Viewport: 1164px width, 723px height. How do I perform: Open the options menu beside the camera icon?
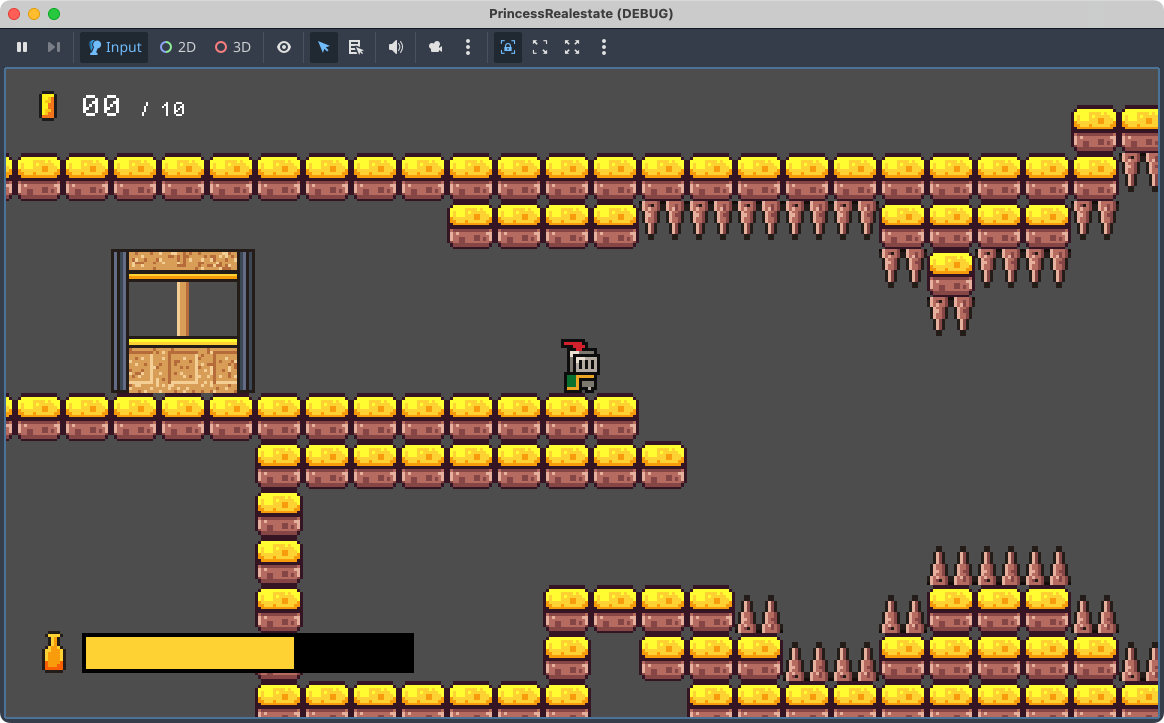pyautogui.click(x=468, y=47)
